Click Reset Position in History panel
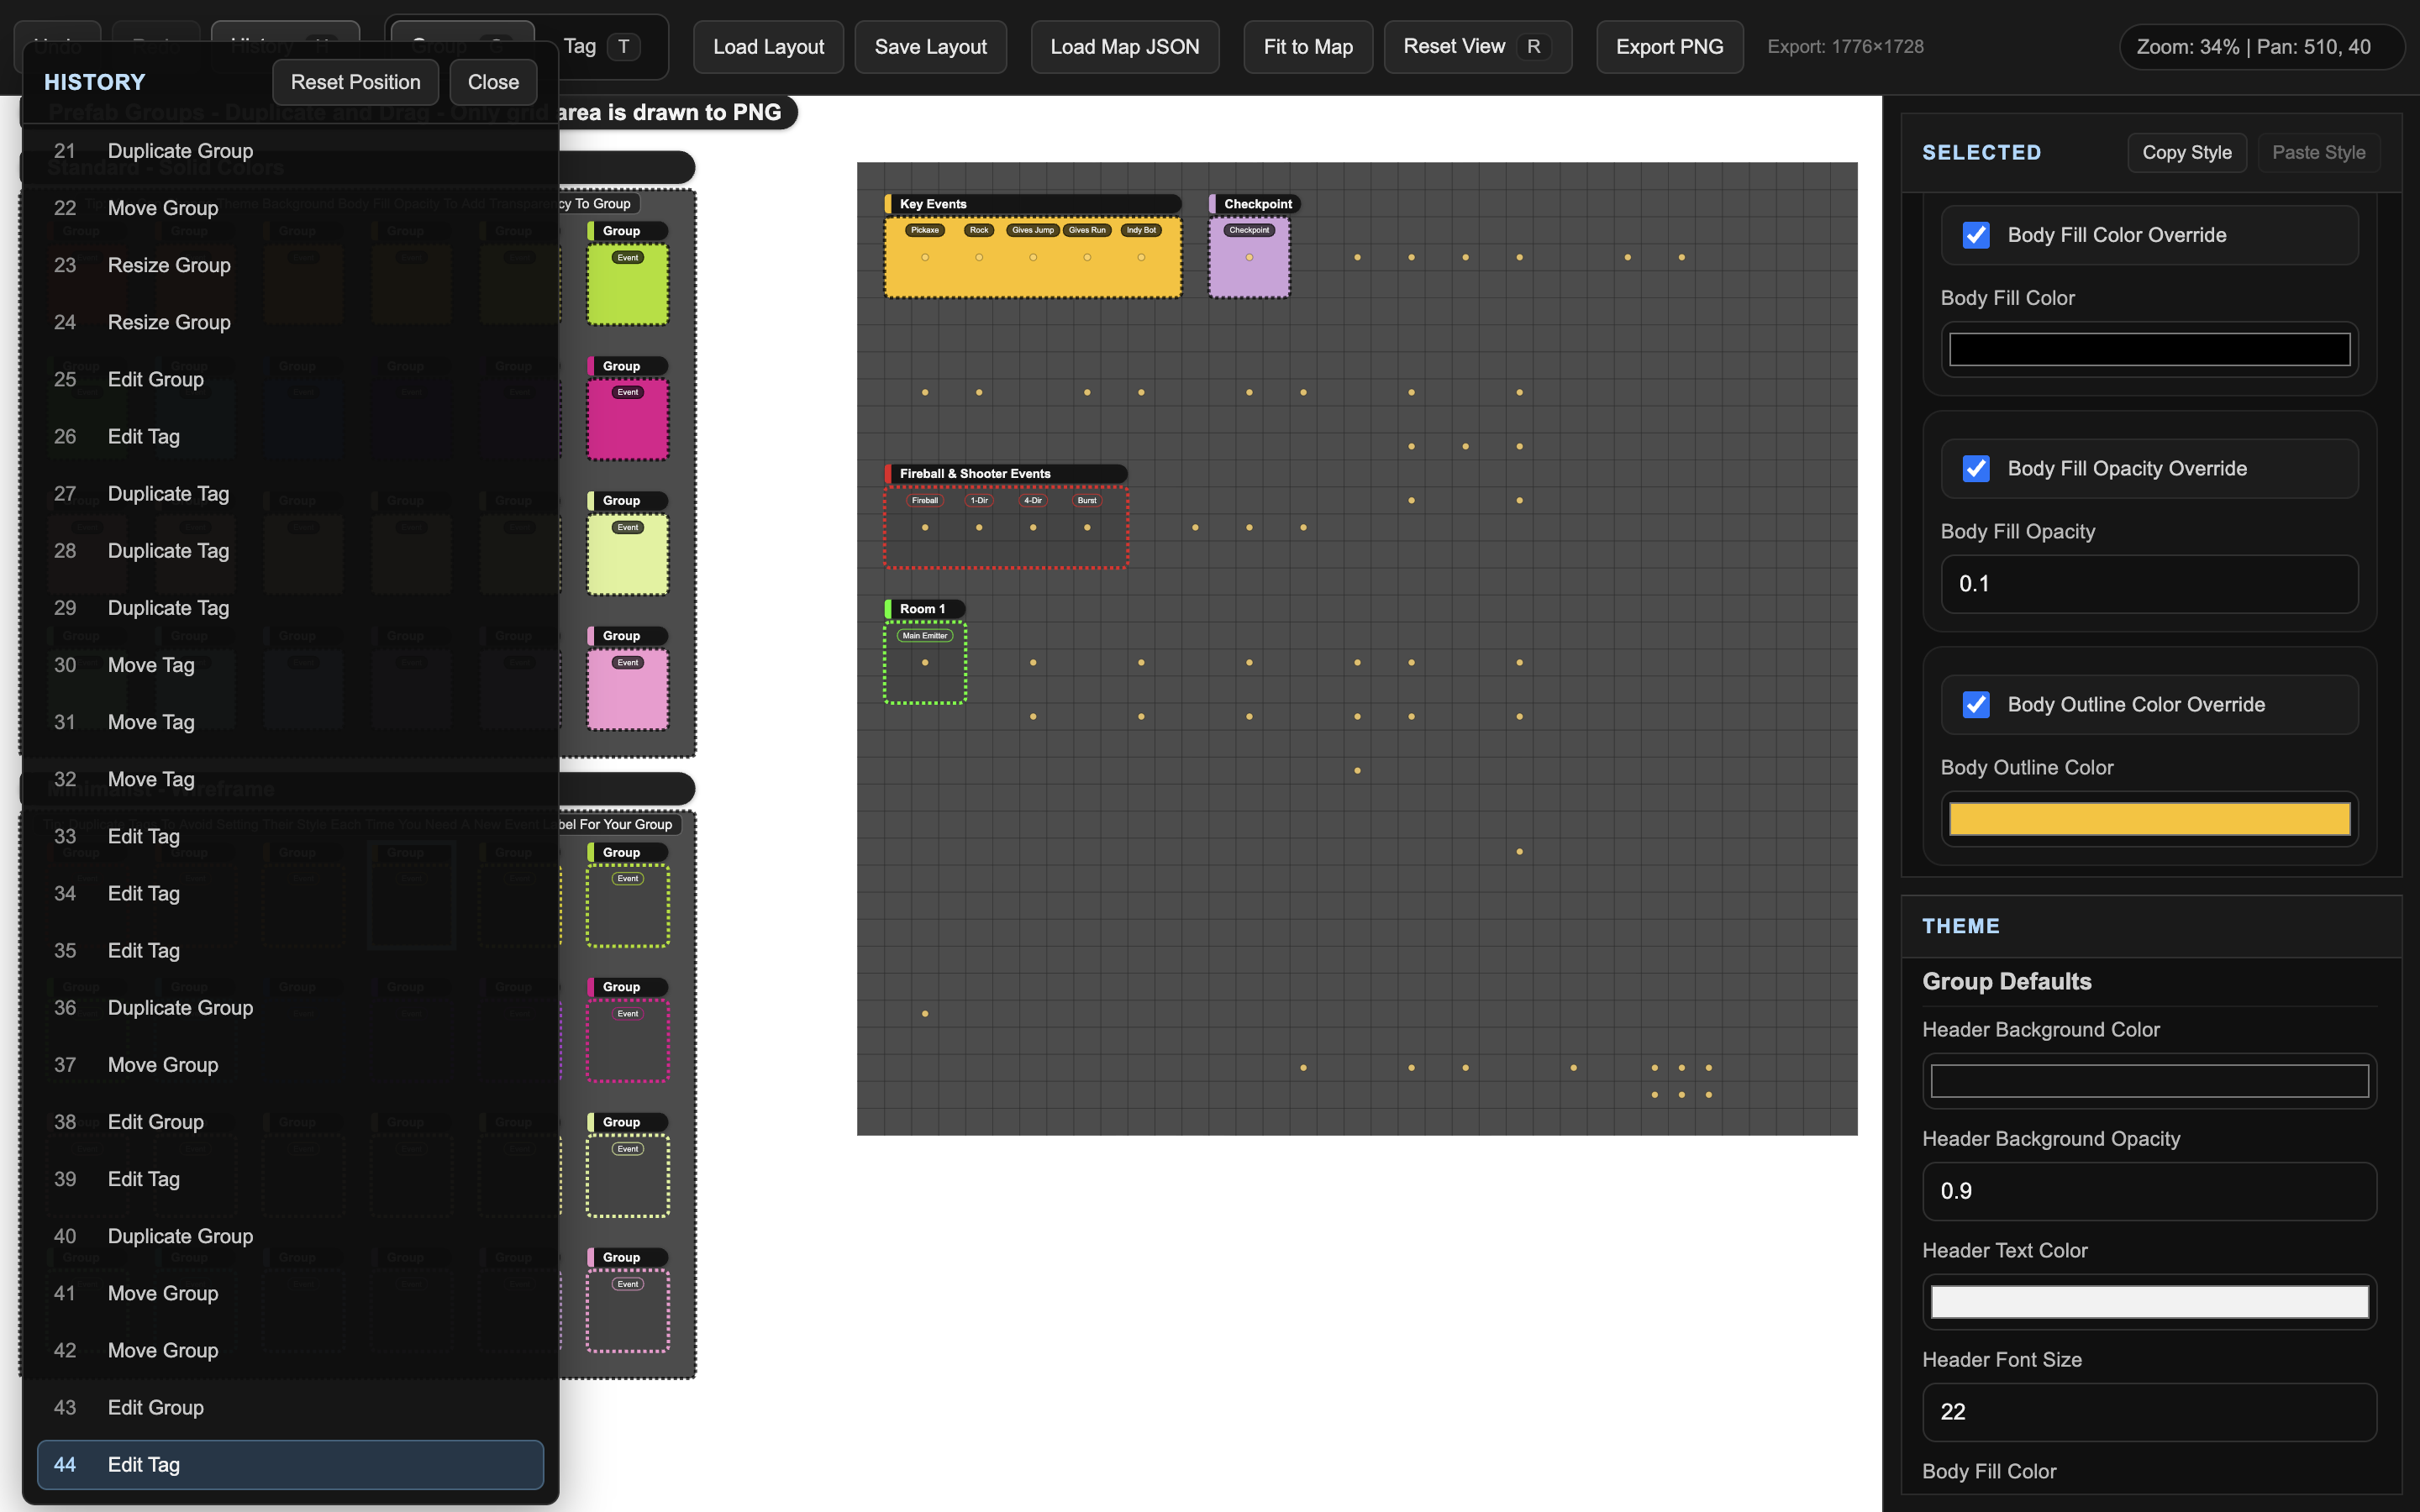This screenshot has width=2420, height=1512. (355, 82)
